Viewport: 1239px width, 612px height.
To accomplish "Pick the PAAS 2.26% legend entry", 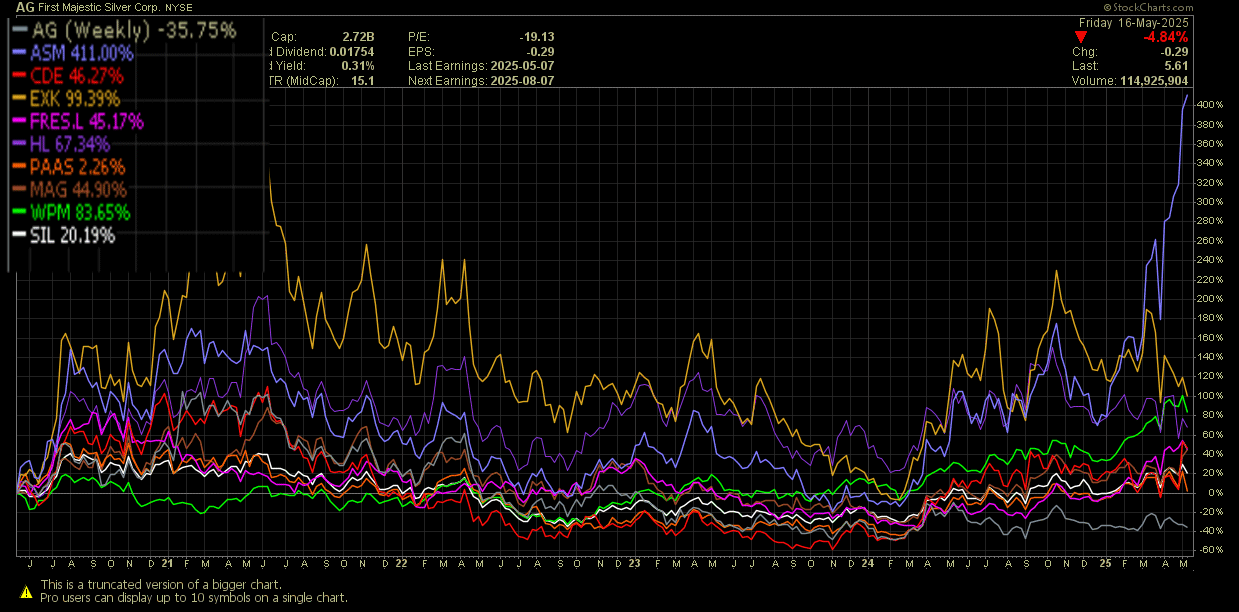I will coord(78,167).
